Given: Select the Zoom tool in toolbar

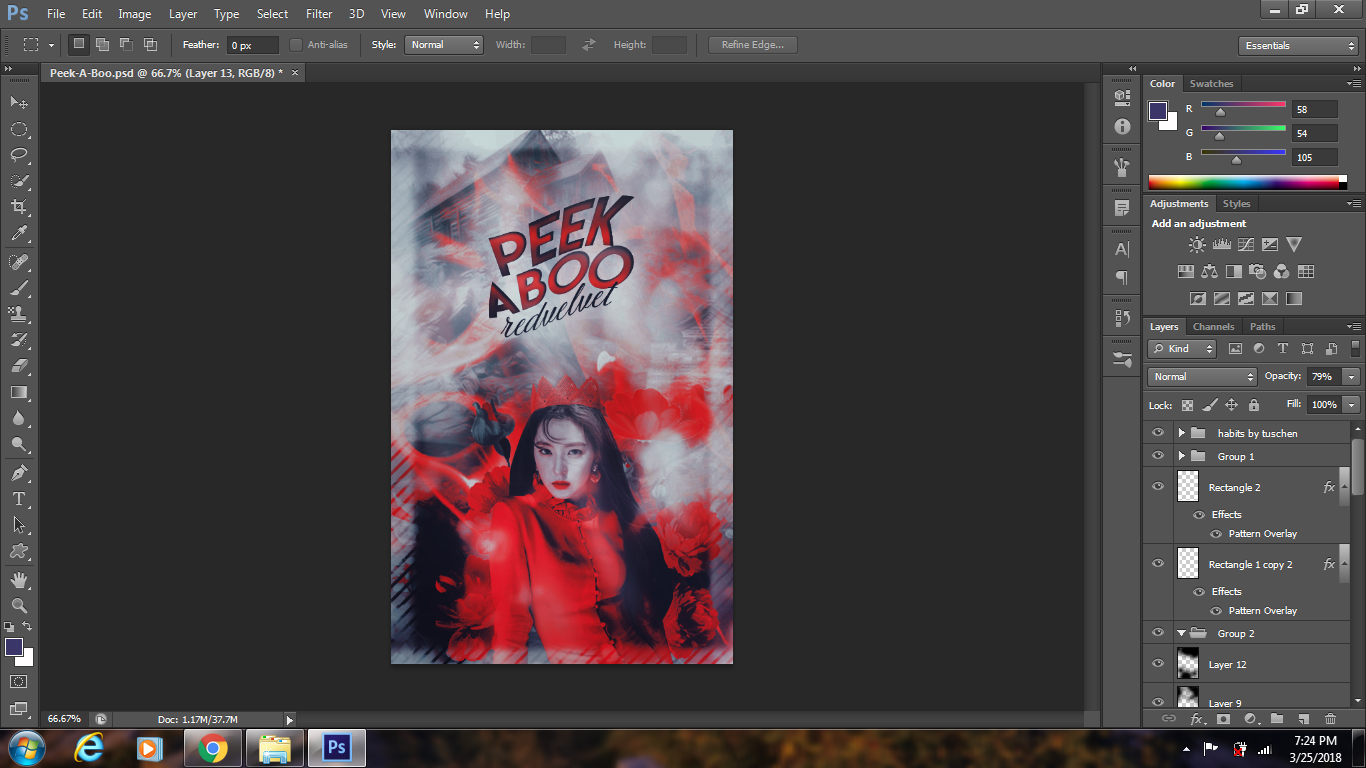Looking at the screenshot, I should pyautogui.click(x=18, y=605).
